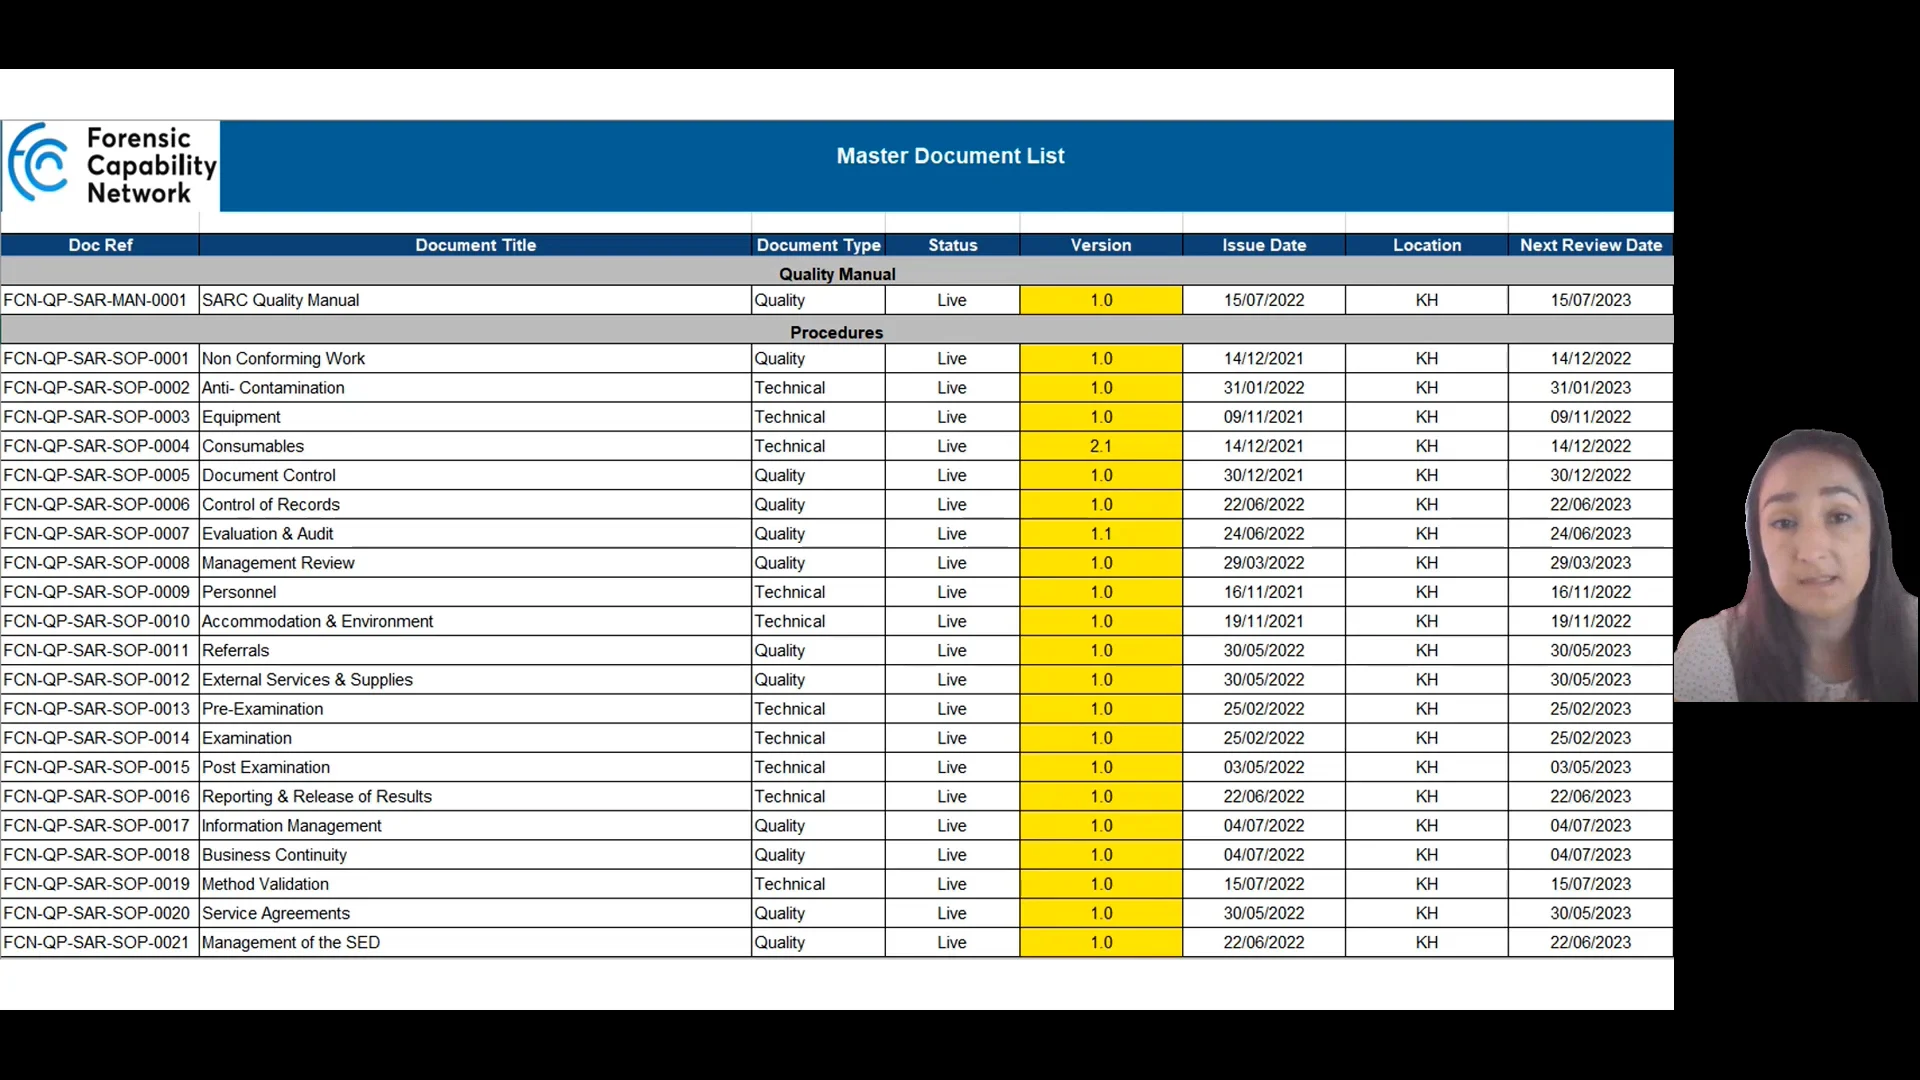This screenshot has width=1920, height=1080.
Task: Click the Status column header
Action: (x=952, y=245)
